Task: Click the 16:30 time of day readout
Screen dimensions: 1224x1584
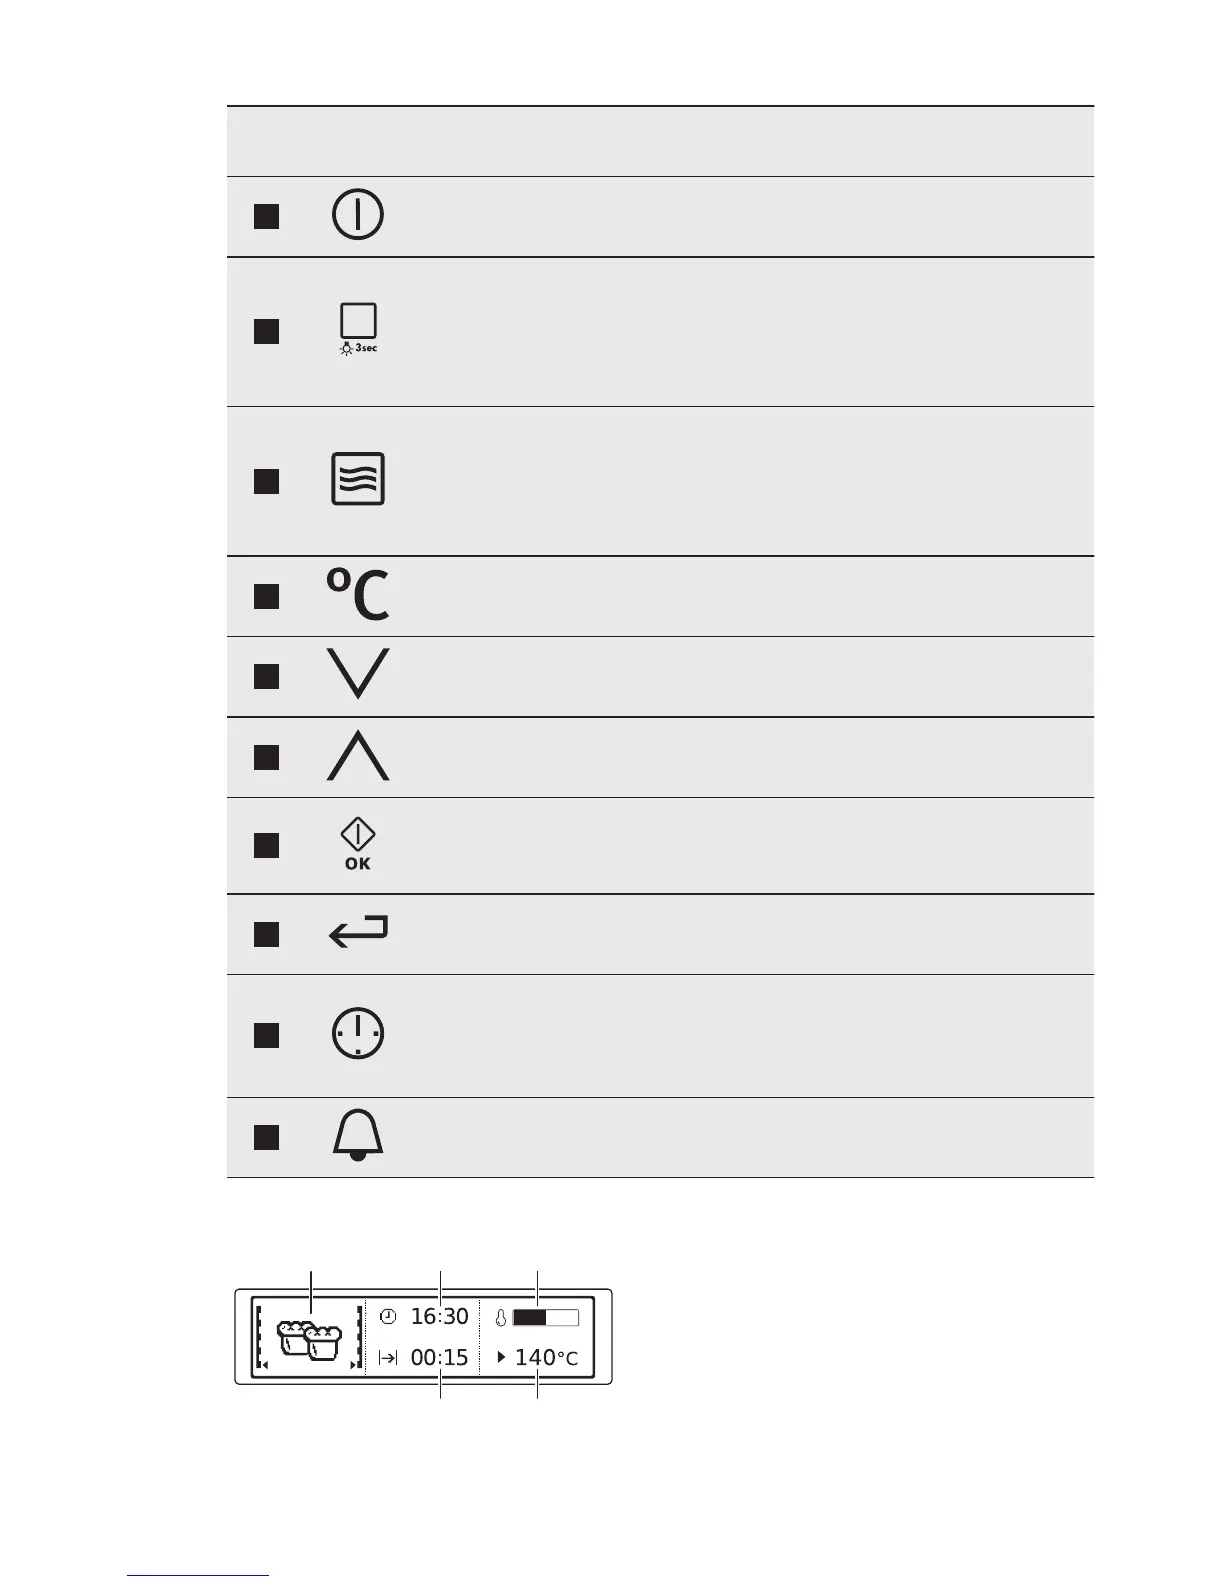Action: [x=439, y=1317]
